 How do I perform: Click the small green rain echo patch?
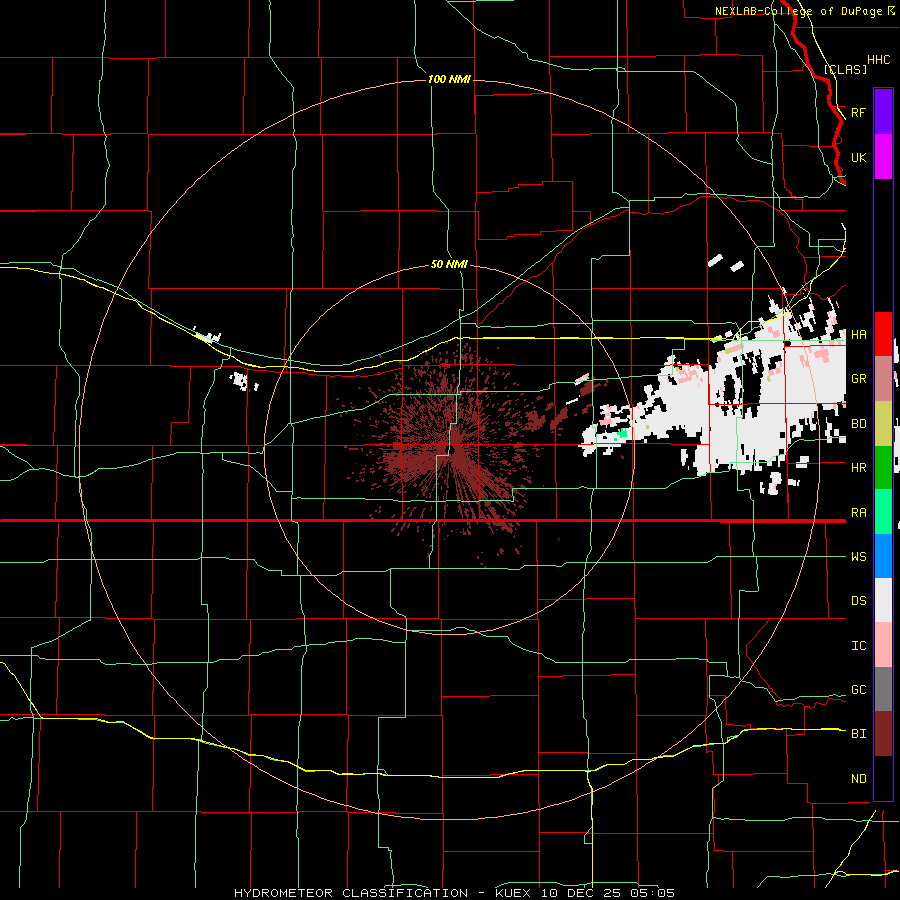(622, 433)
